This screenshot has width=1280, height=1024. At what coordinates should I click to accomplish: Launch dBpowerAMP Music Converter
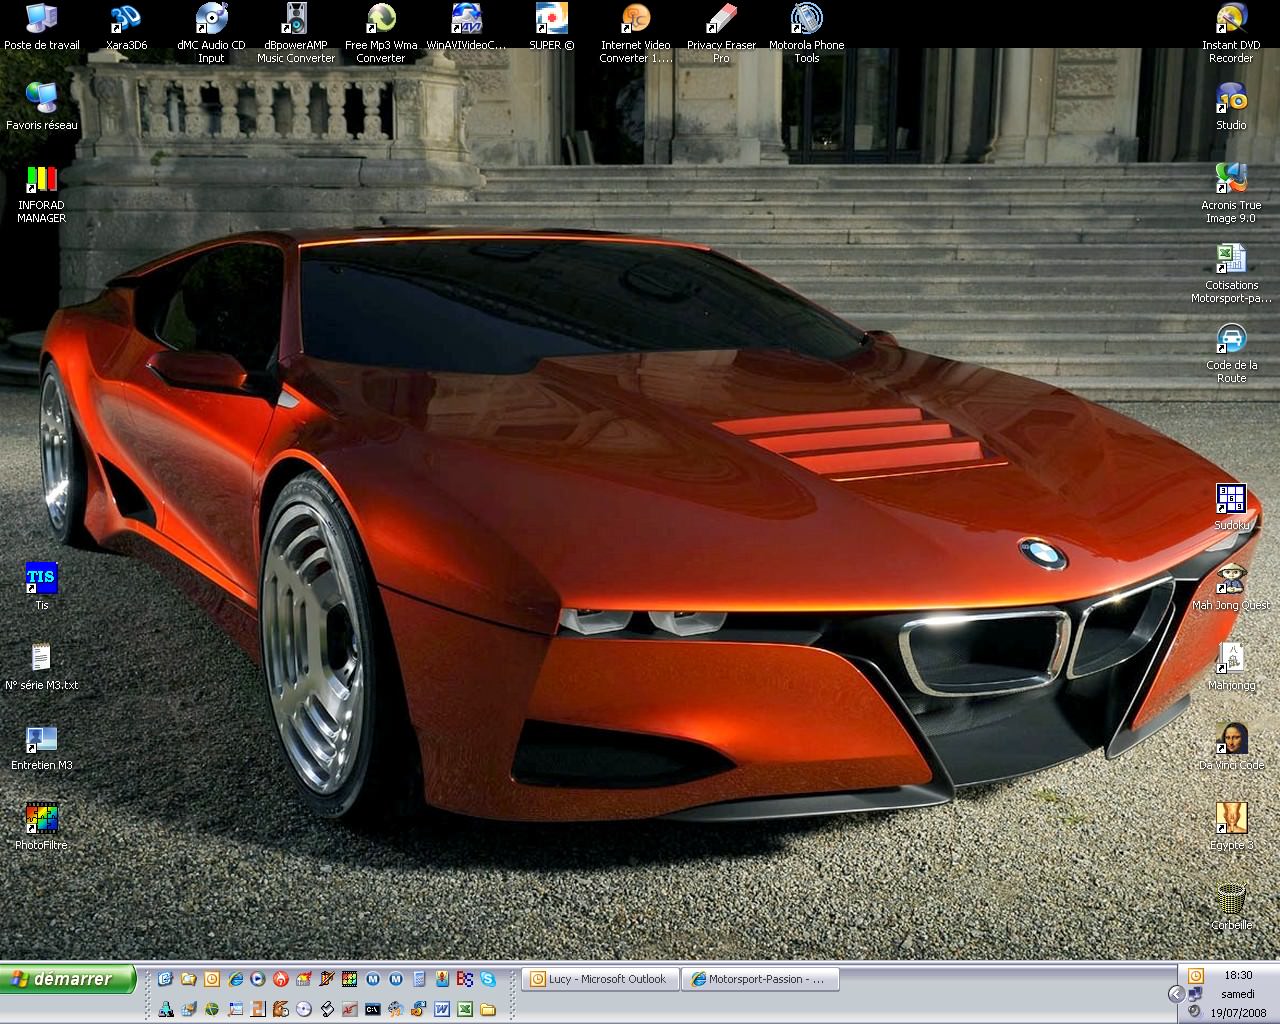[x=296, y=33]
